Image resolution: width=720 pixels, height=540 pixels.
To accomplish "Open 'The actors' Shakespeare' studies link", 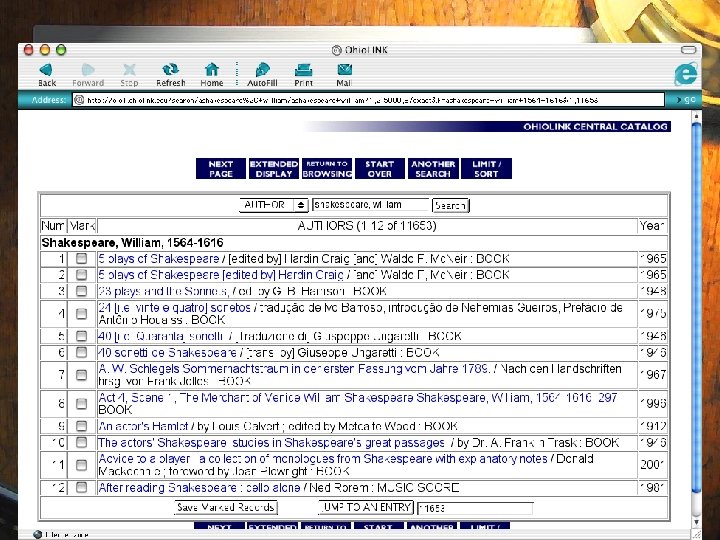I will 271,443.
